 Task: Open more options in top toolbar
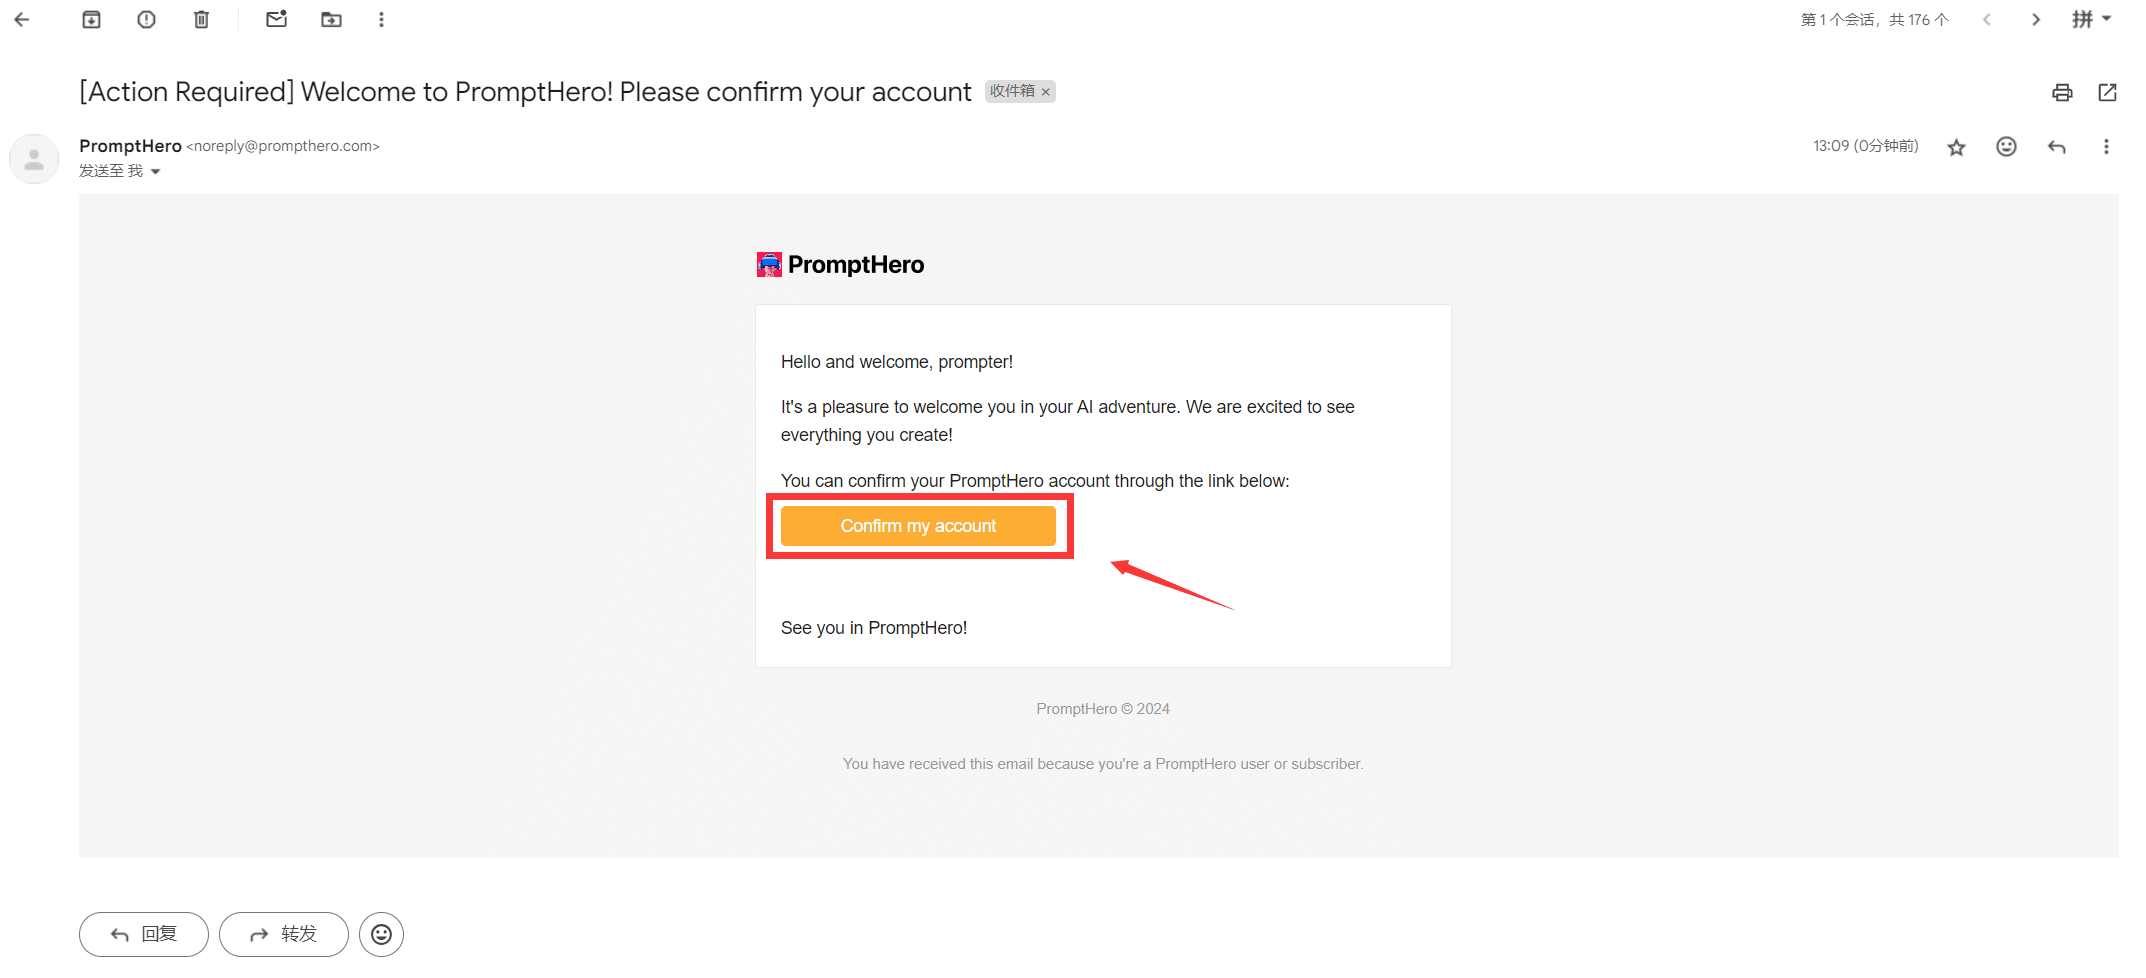pos(381,19)
